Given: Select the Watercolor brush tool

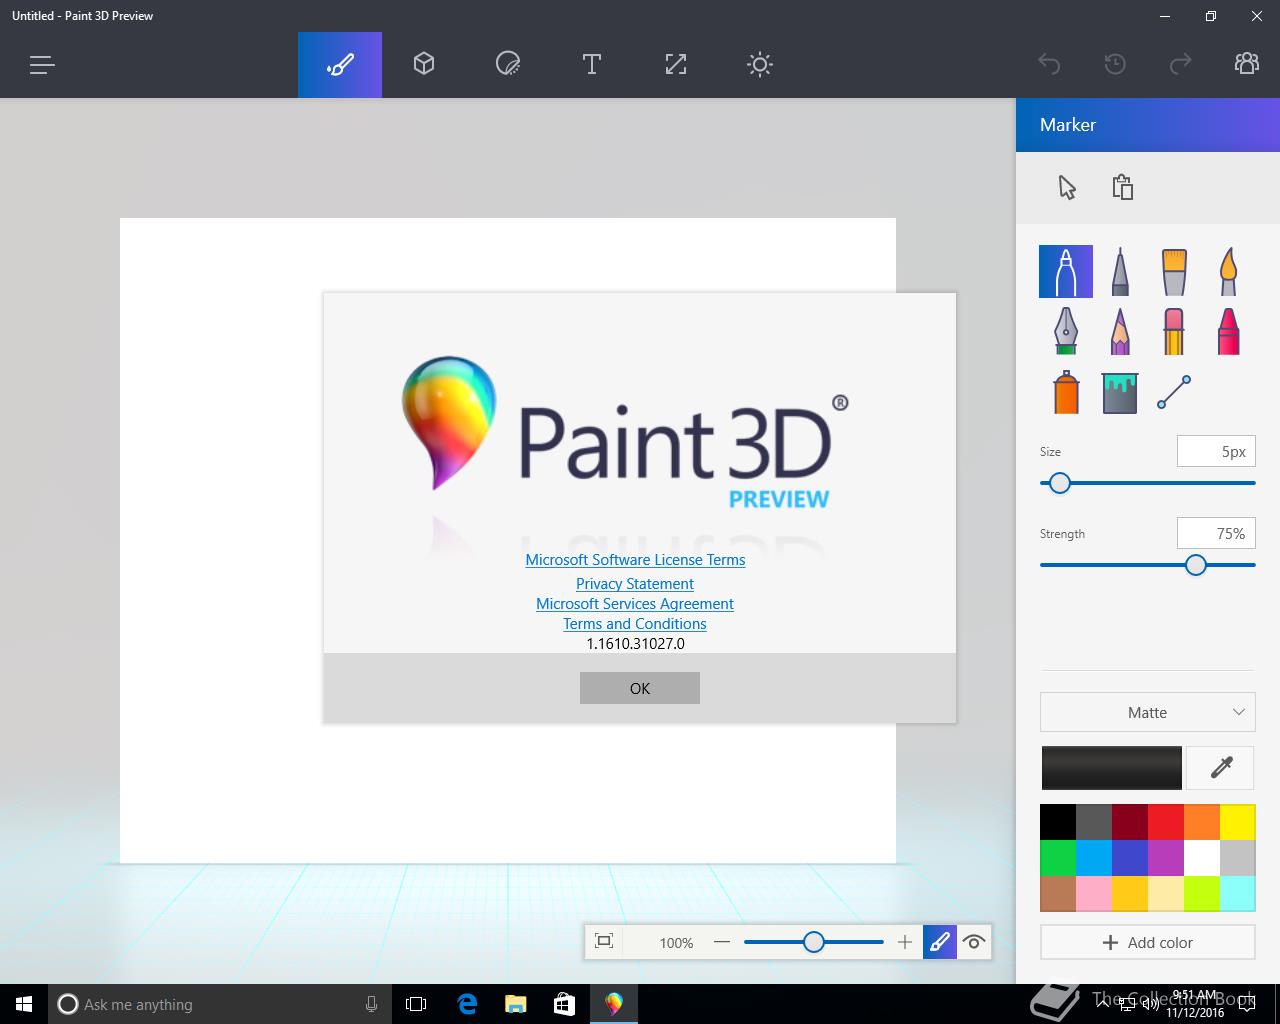Looking at the screenshot, I should click(x=1228, y=271).
